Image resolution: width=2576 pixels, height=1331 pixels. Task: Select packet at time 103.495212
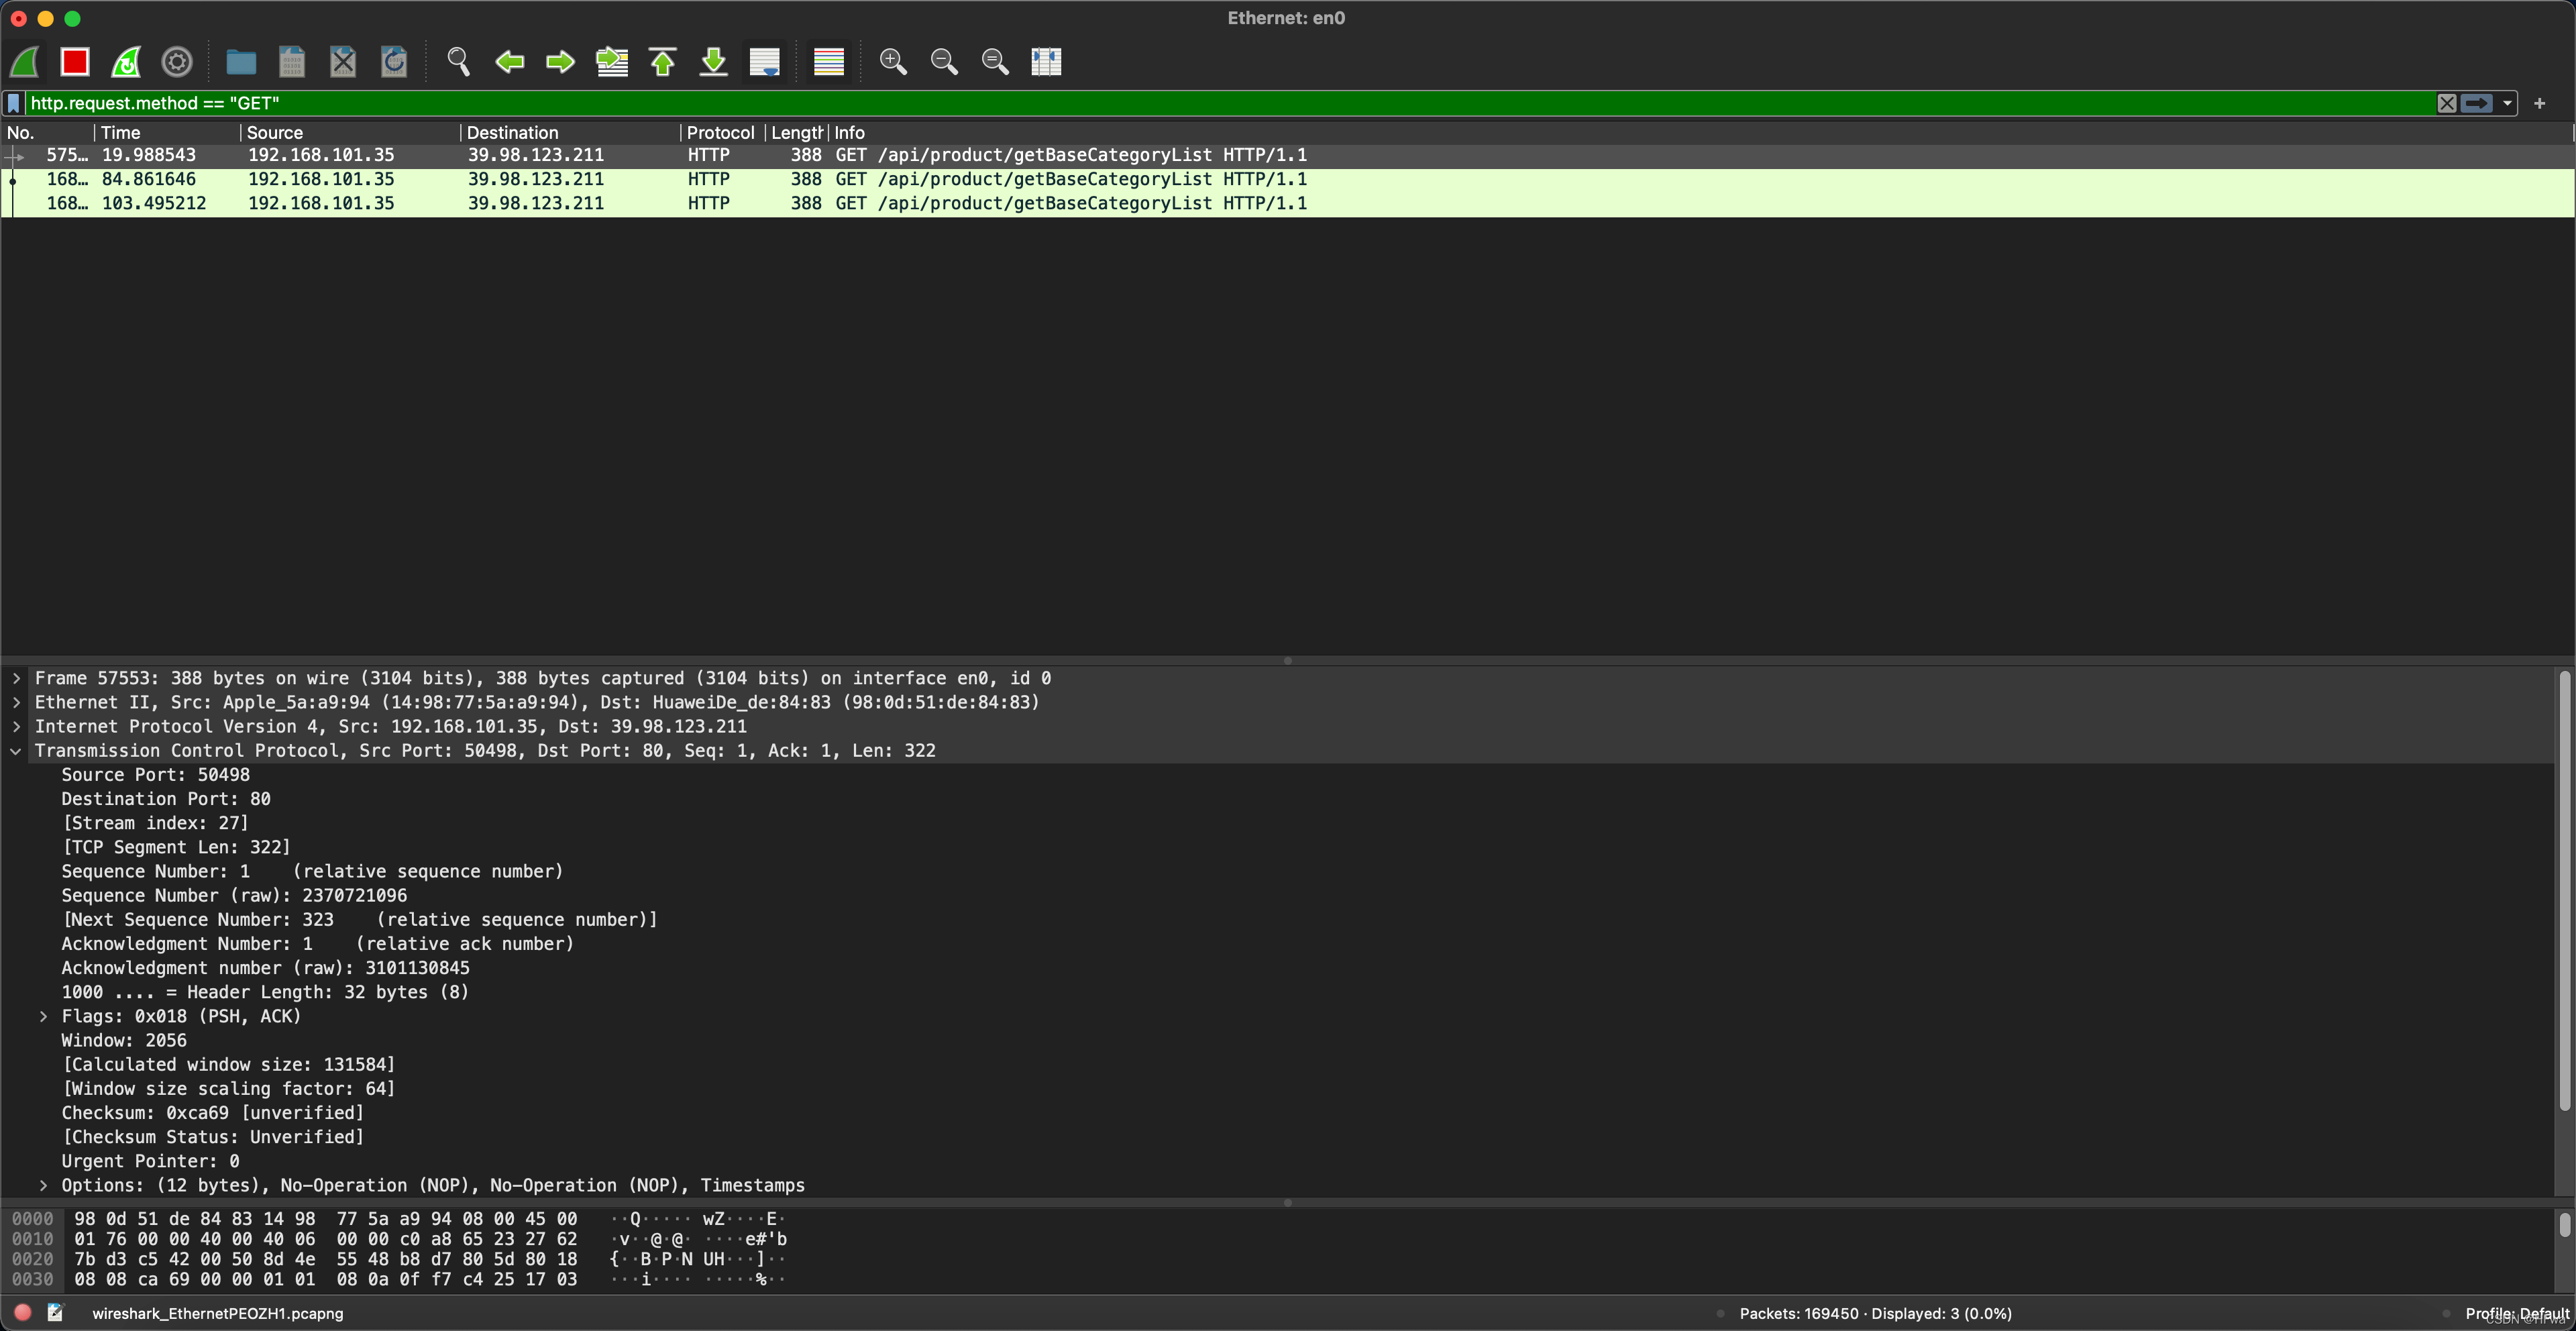tap(154, 204)
